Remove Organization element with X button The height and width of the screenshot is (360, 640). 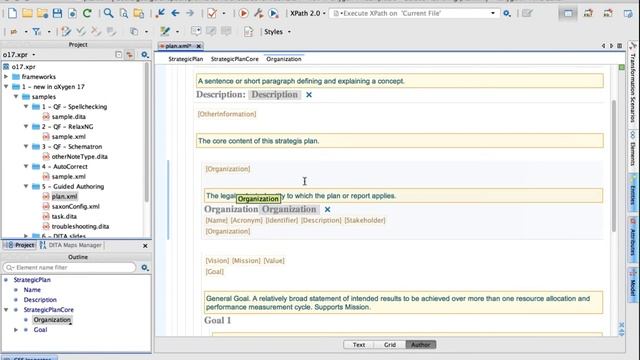click(327, 209)
